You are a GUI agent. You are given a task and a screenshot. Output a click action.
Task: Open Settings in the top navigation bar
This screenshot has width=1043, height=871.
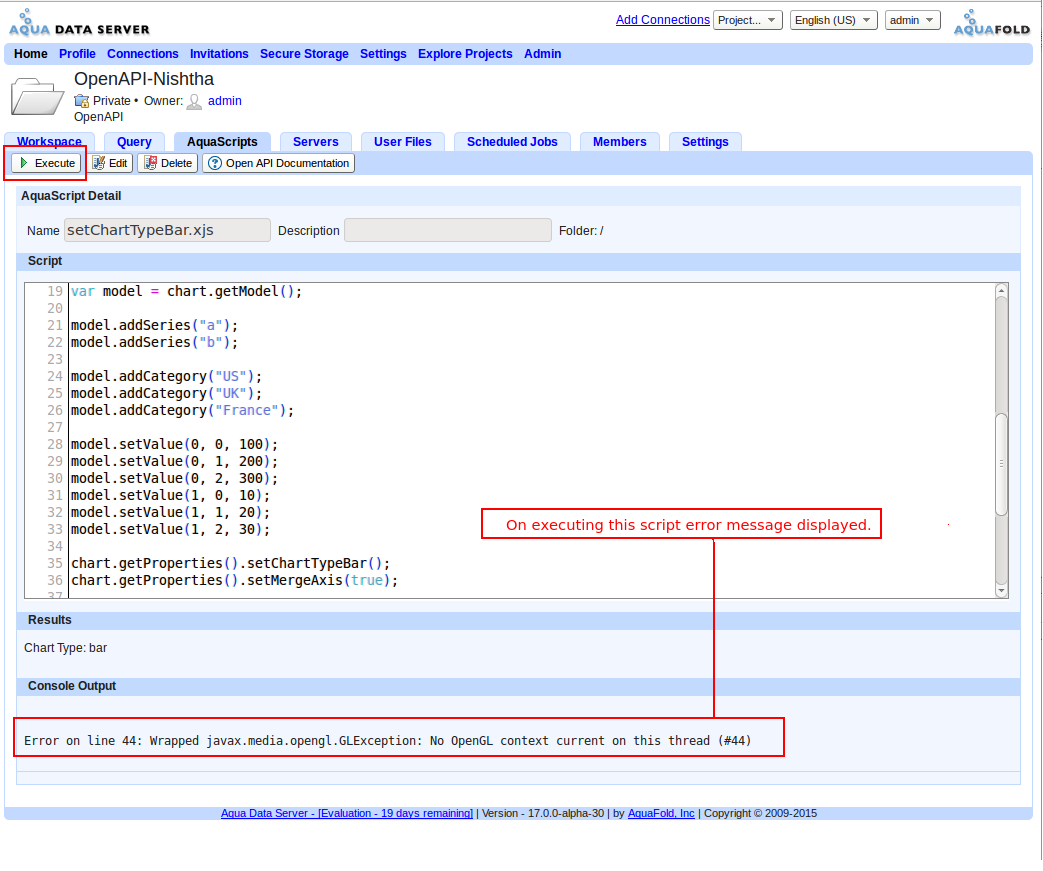coord(383,54)
